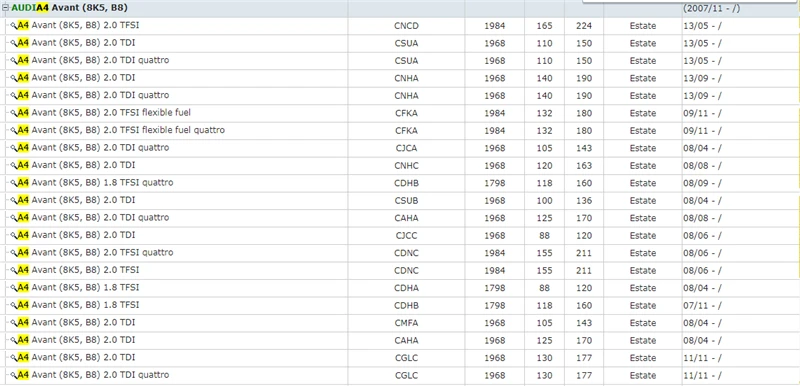Click the Estate body type in the CMFA row
This screenshot has width=800, height=386.
pyautogui.click(x=643, y=323)
